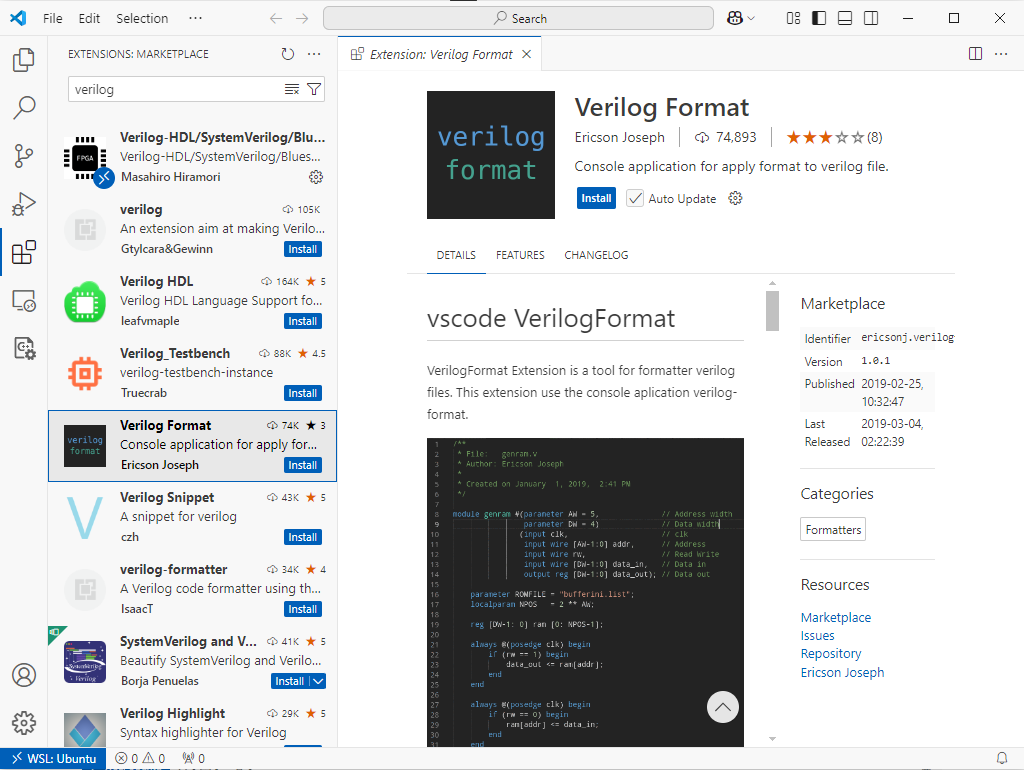Viewport: 1024px width, 770px height.
Task: Open the filter extensions funnel icon
Action: [x=314, y=89]
